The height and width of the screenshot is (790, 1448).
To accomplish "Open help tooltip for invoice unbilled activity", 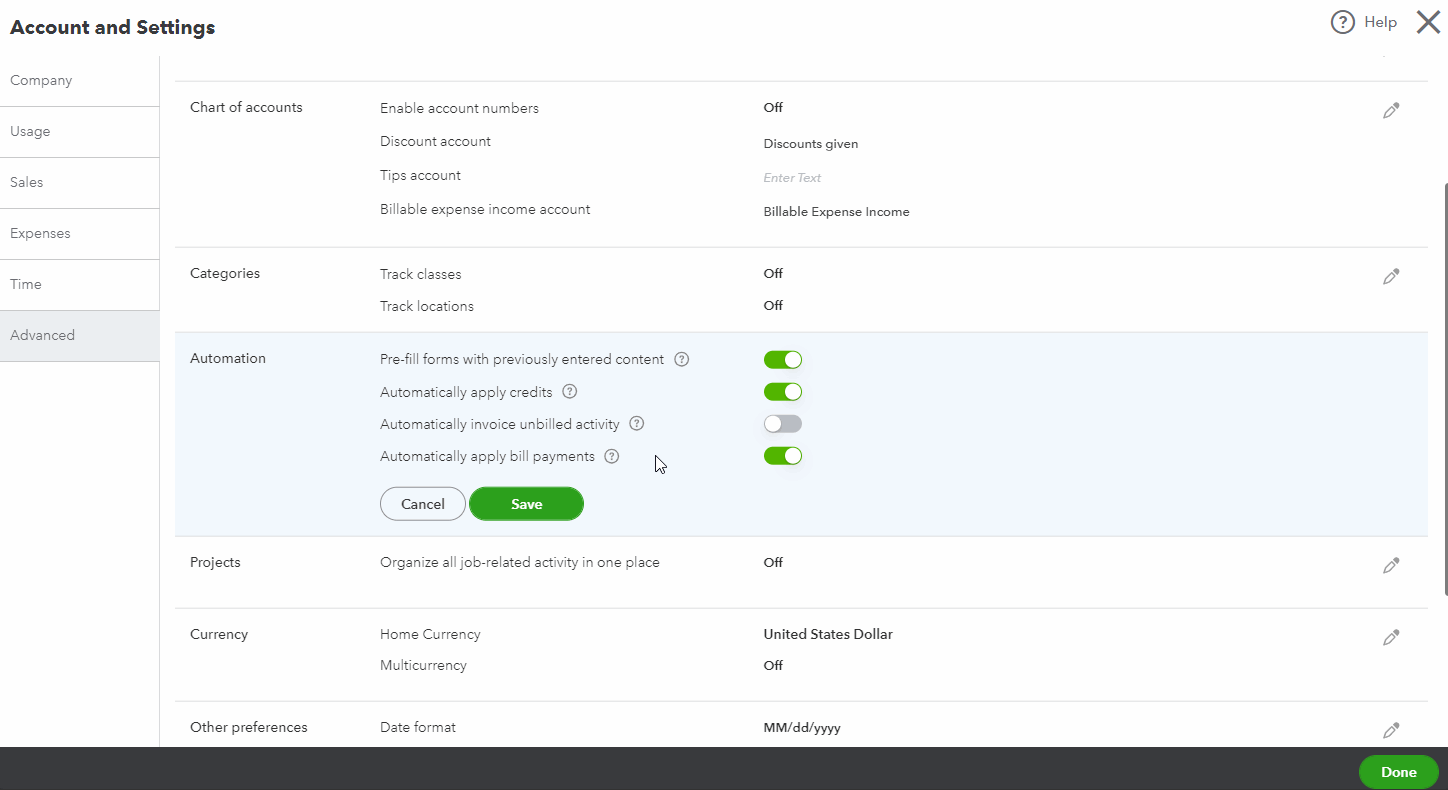I will pyautogui.click(x=637, y=424).
